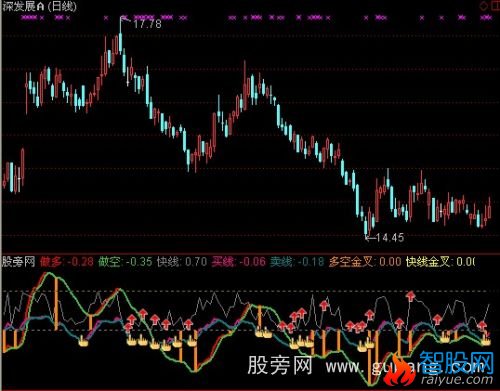Screen dimensions: 500x391
Task: Click the candlestick at the 14.45 low
Action: pos(366,227)
